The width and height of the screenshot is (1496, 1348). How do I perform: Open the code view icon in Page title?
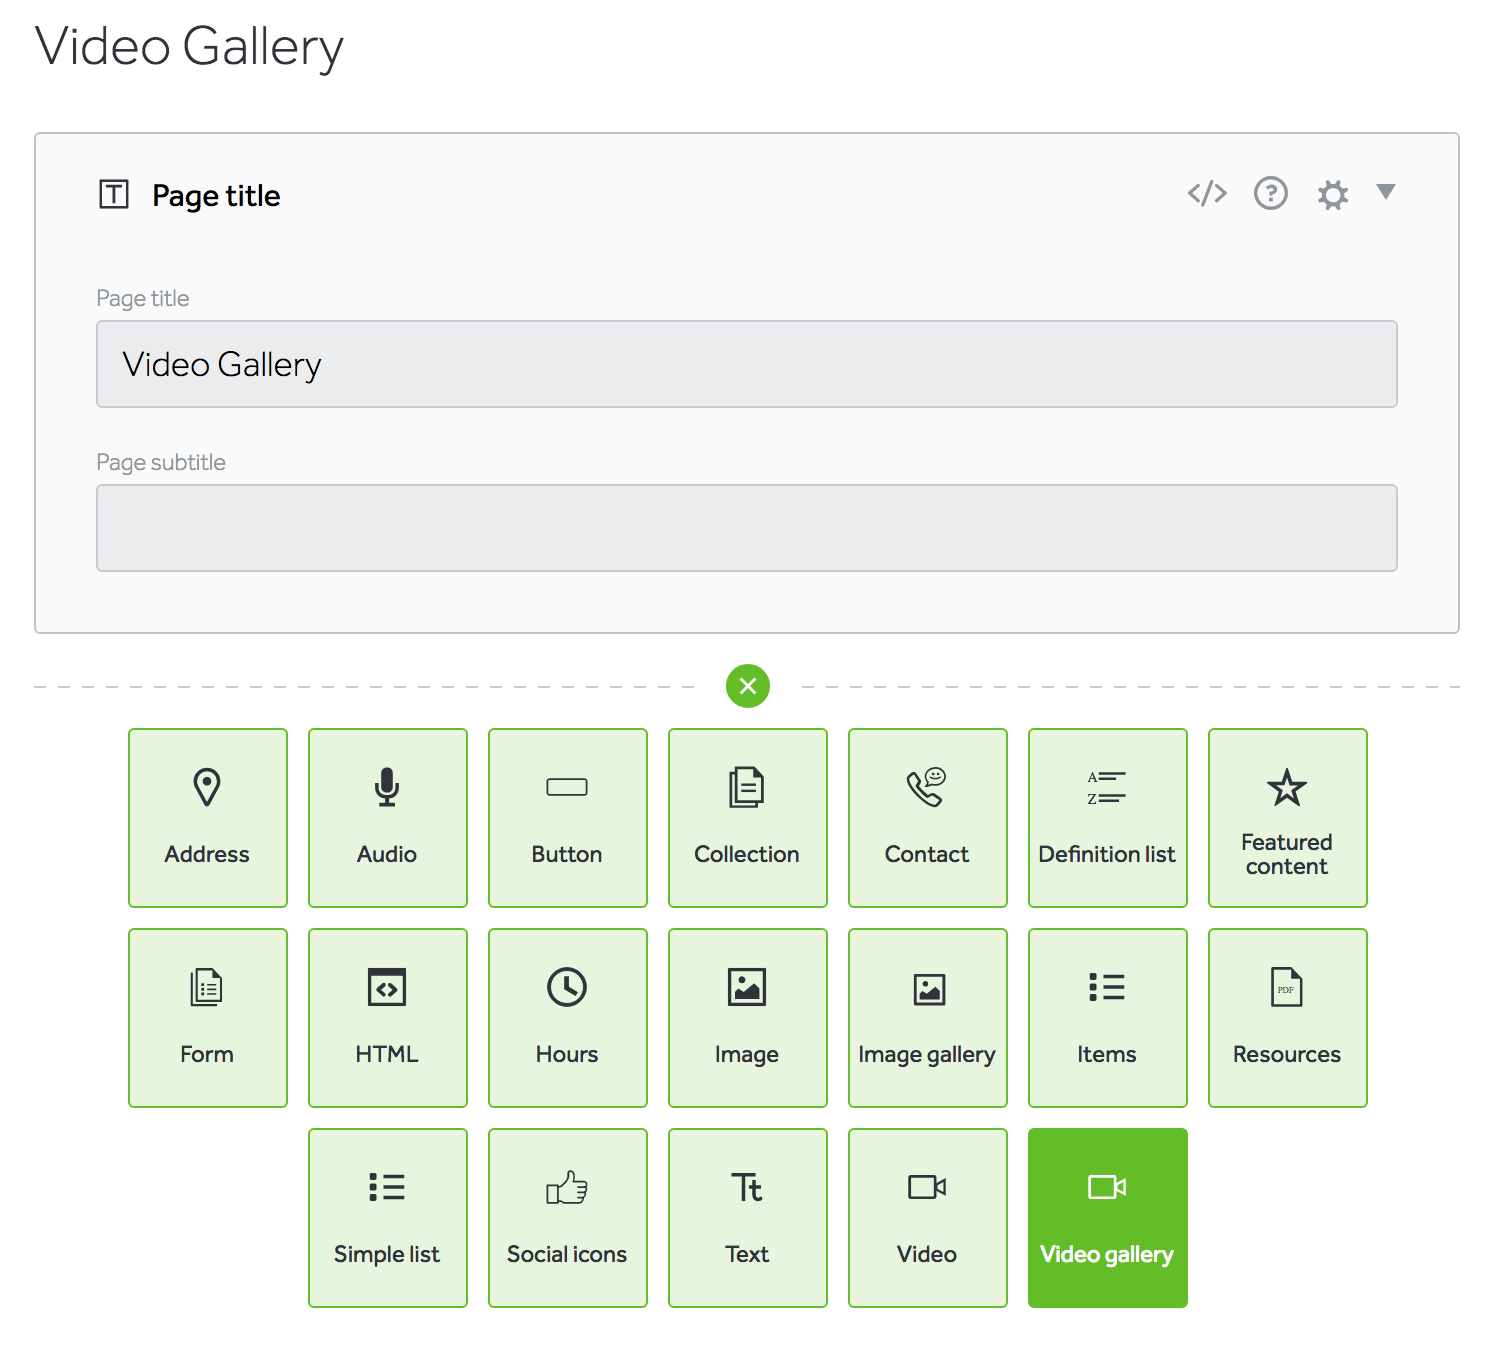point(1207,193)
